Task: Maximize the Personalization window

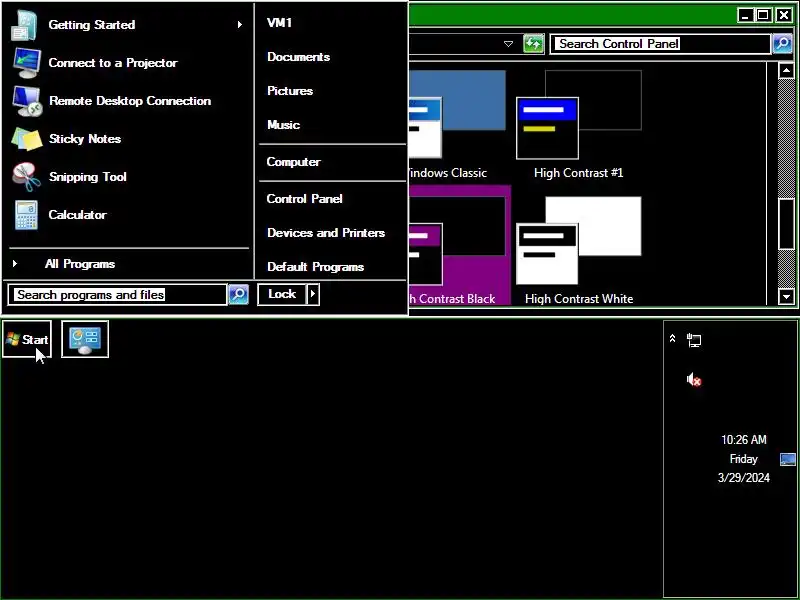Action: [764, 15]
